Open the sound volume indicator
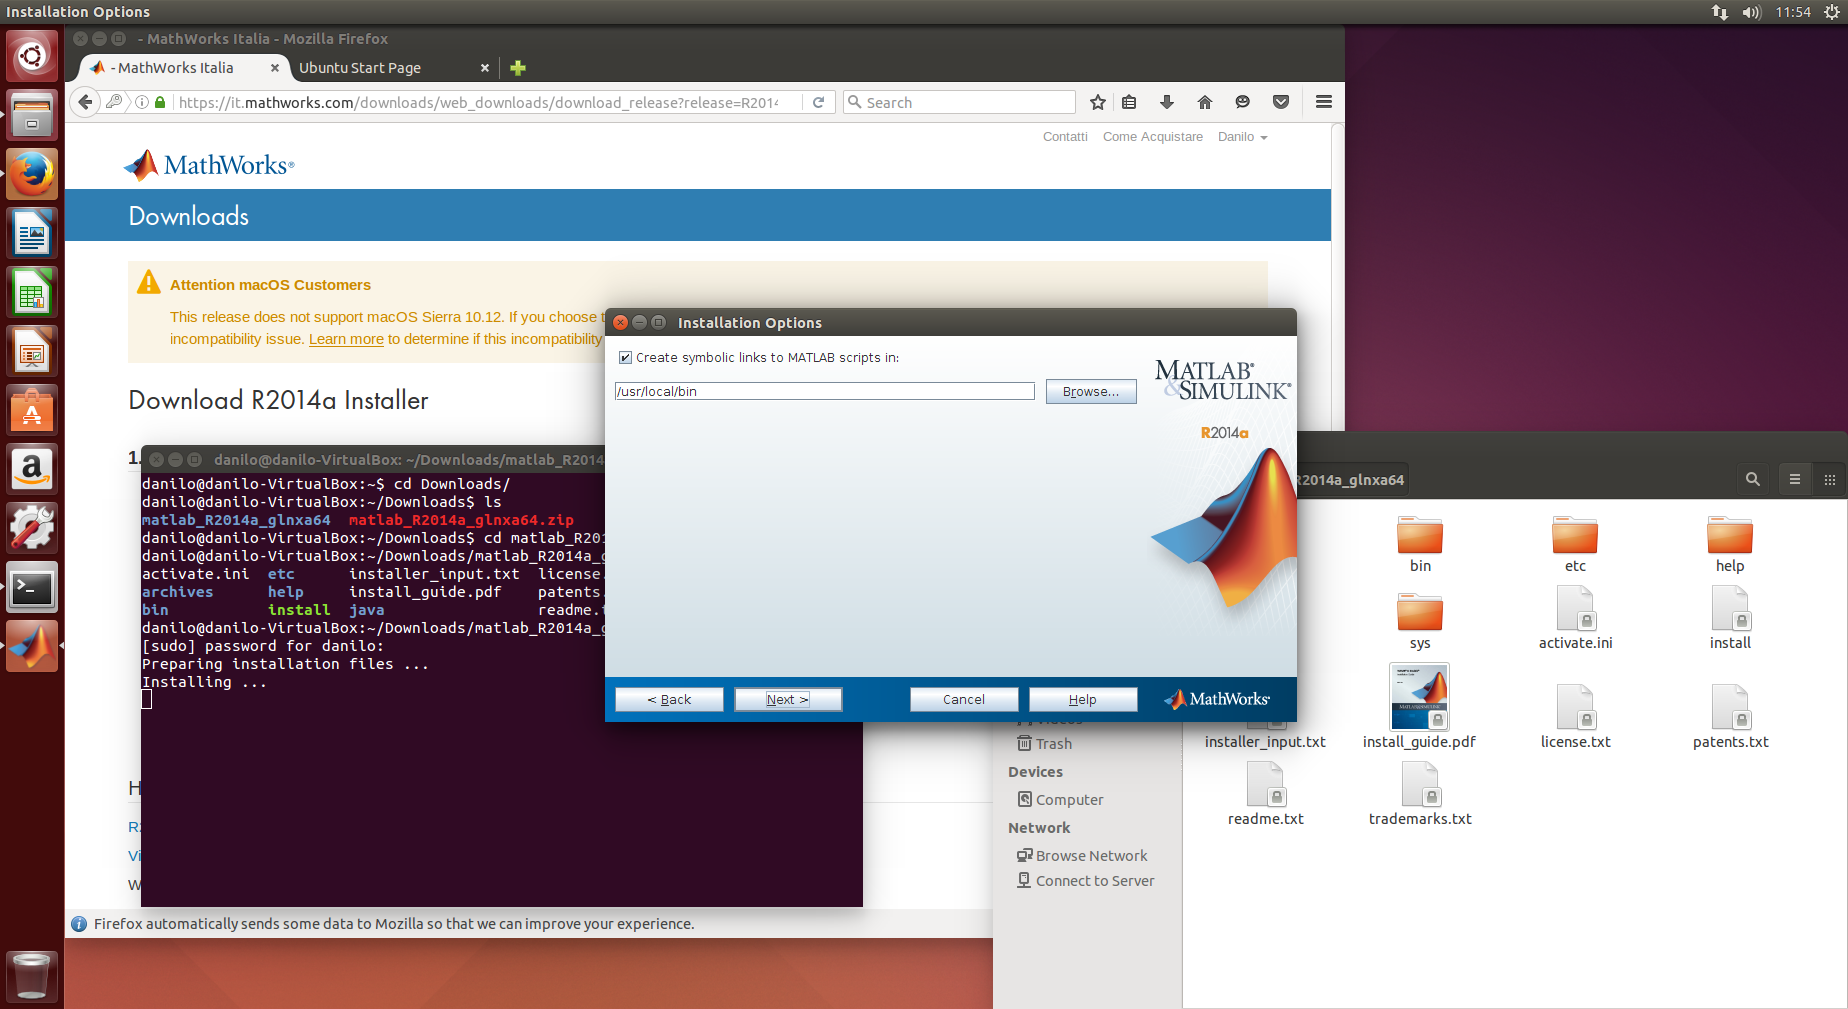 coord(1751,12)
